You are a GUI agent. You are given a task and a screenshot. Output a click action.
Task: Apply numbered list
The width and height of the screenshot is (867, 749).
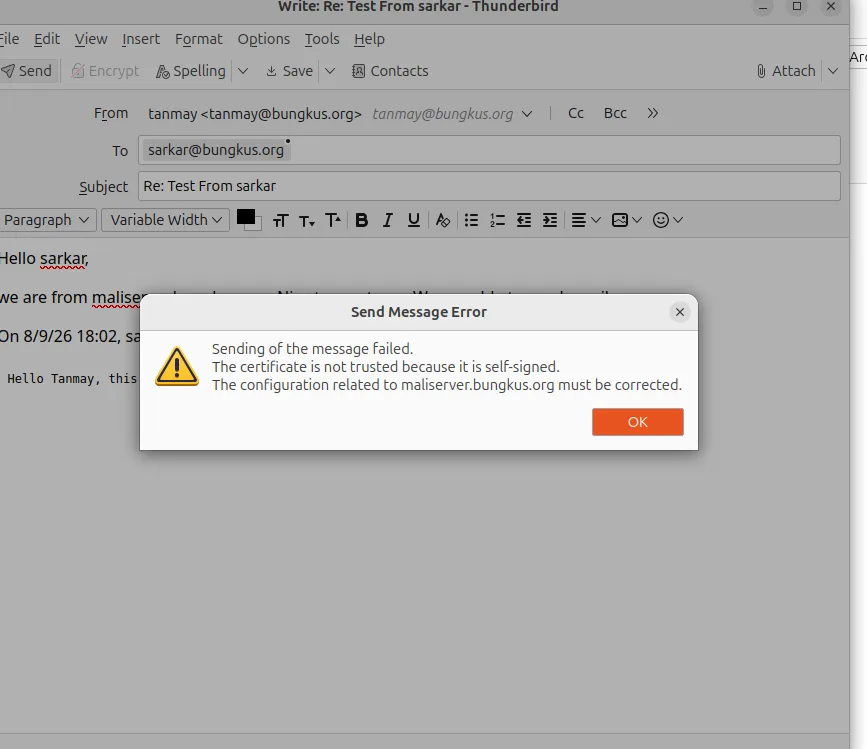tap(497, 221)
